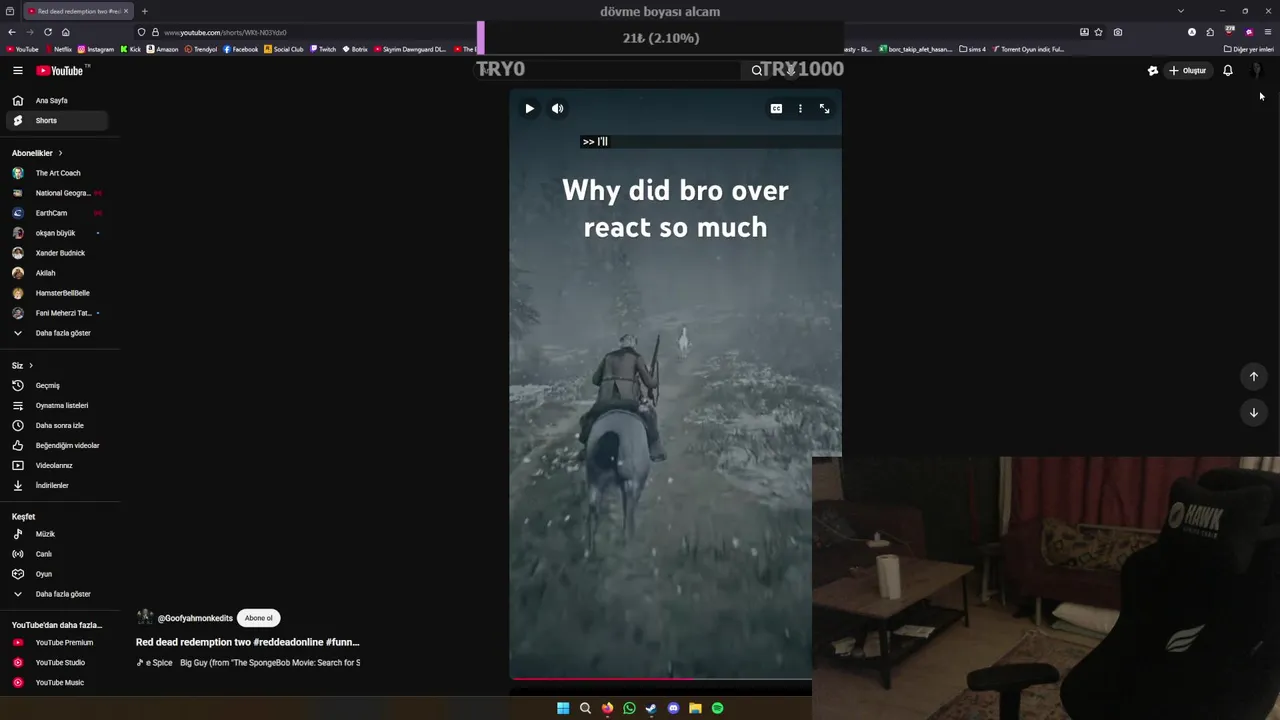Mute the Shorts video volume
Image resolution: width=1280 pixels, height=720 pixels.
point(558,108)
